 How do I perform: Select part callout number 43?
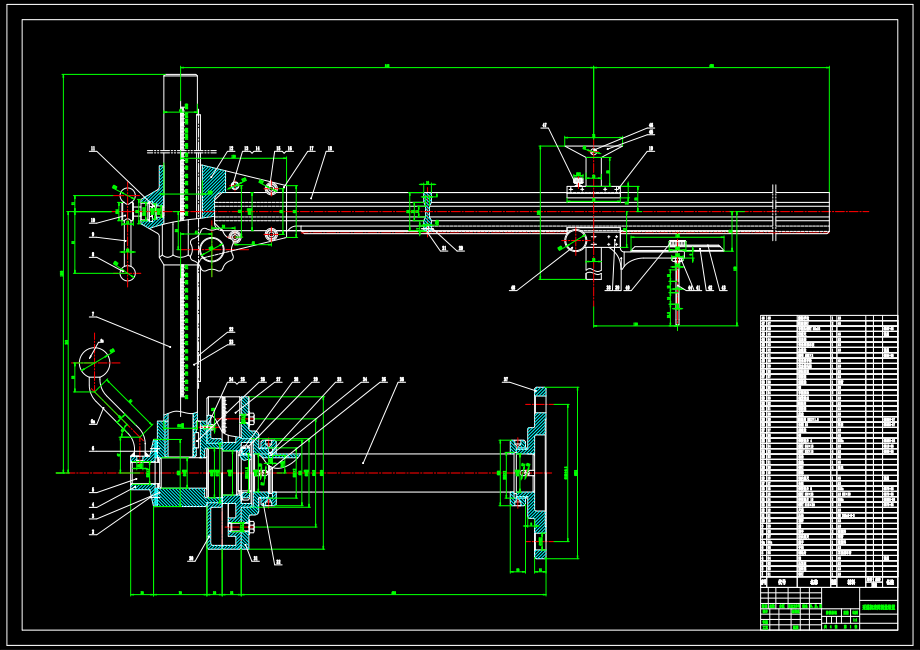point(723,288)
